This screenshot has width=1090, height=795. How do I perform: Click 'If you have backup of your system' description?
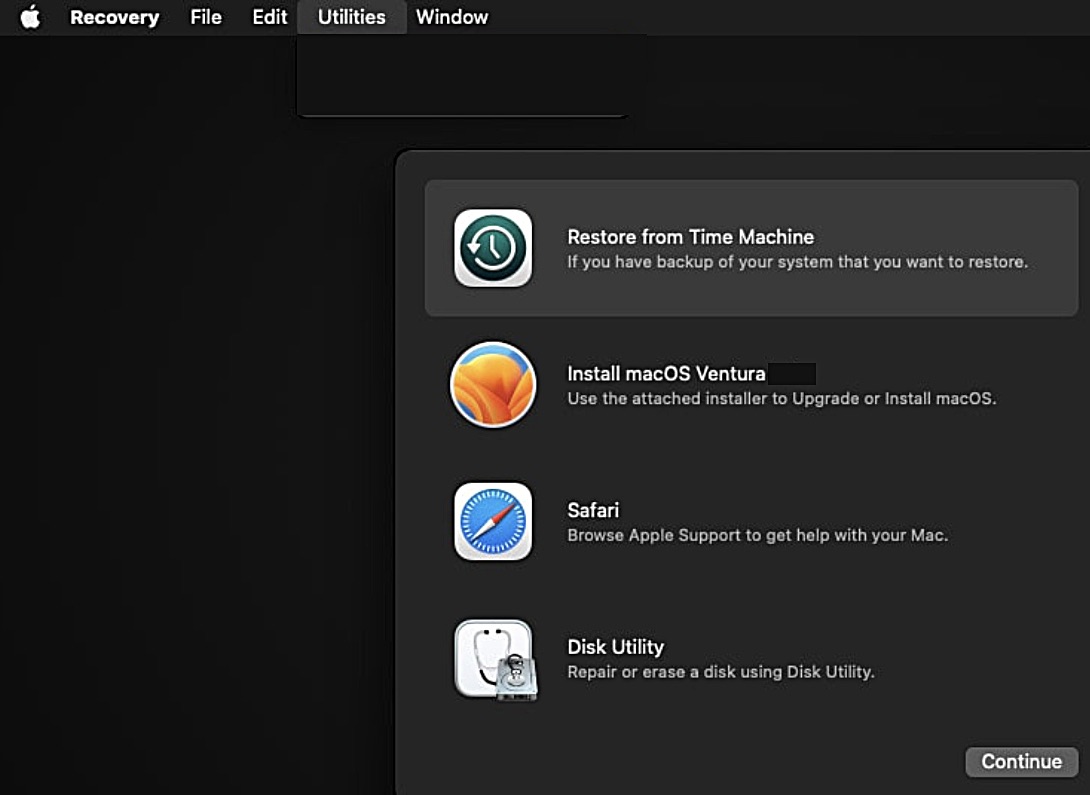click(x=797, y=262)
